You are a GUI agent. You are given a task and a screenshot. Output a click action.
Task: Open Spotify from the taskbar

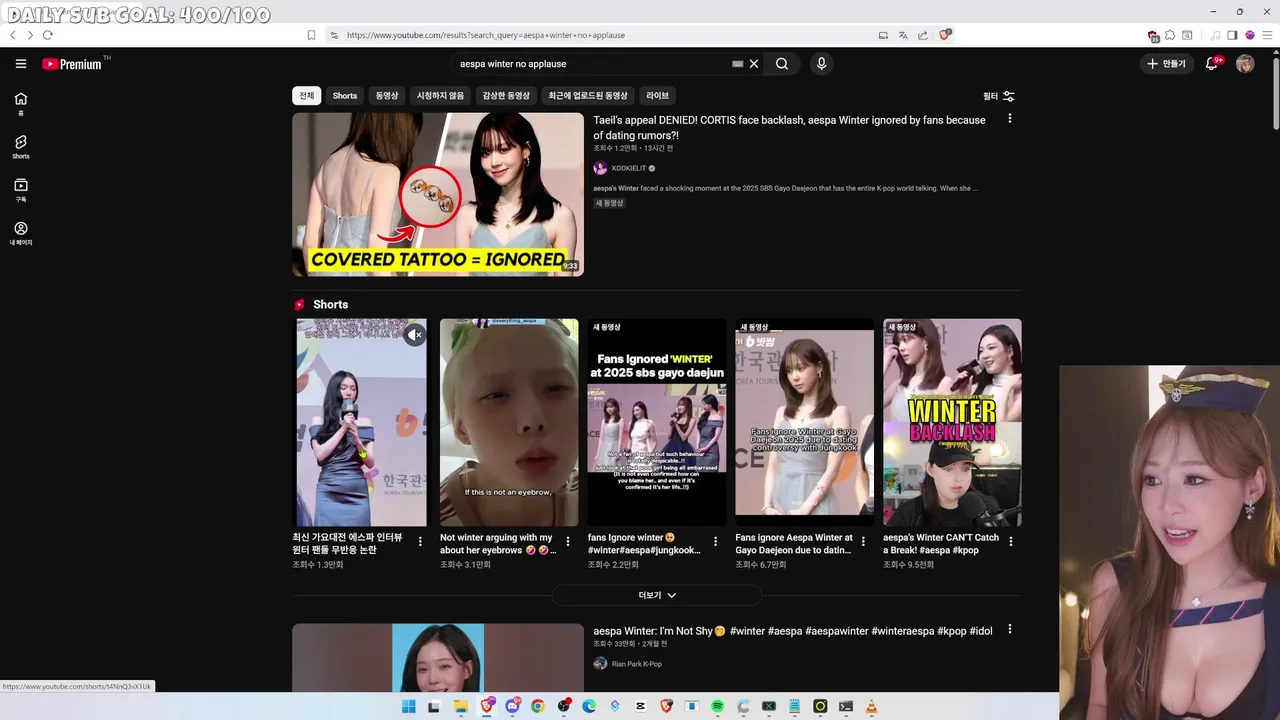tap(717, 706)
